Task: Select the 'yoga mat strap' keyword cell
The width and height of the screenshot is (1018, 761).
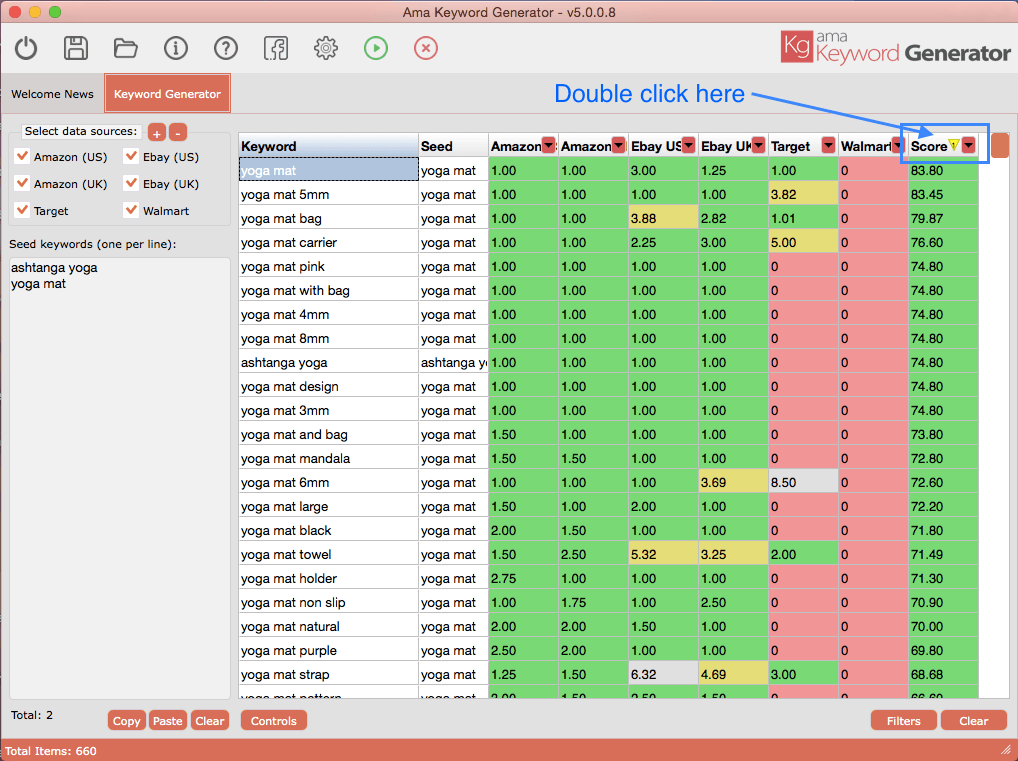Action: click(x=329, y=675)
